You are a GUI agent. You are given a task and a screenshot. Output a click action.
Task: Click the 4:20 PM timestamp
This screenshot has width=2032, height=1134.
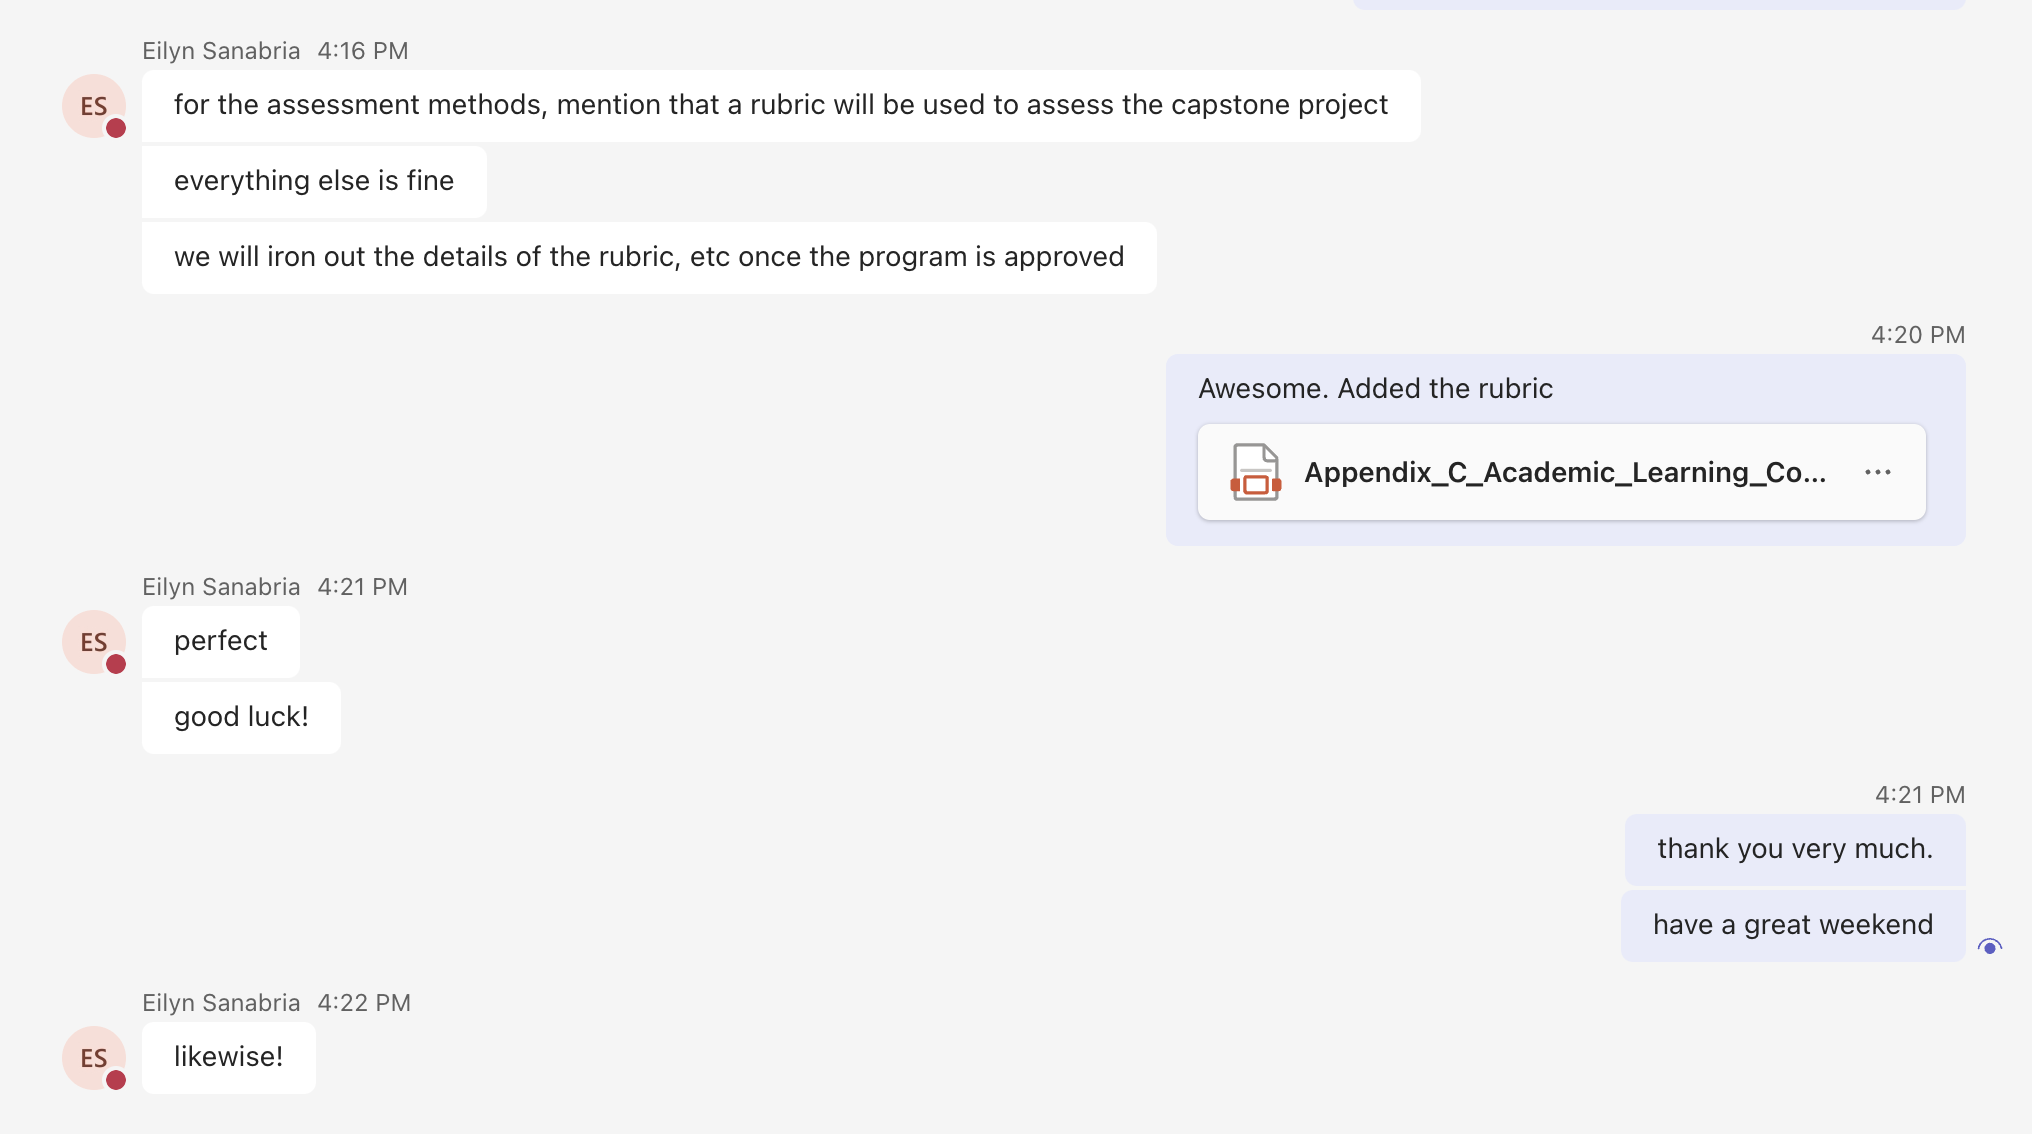1917,335
